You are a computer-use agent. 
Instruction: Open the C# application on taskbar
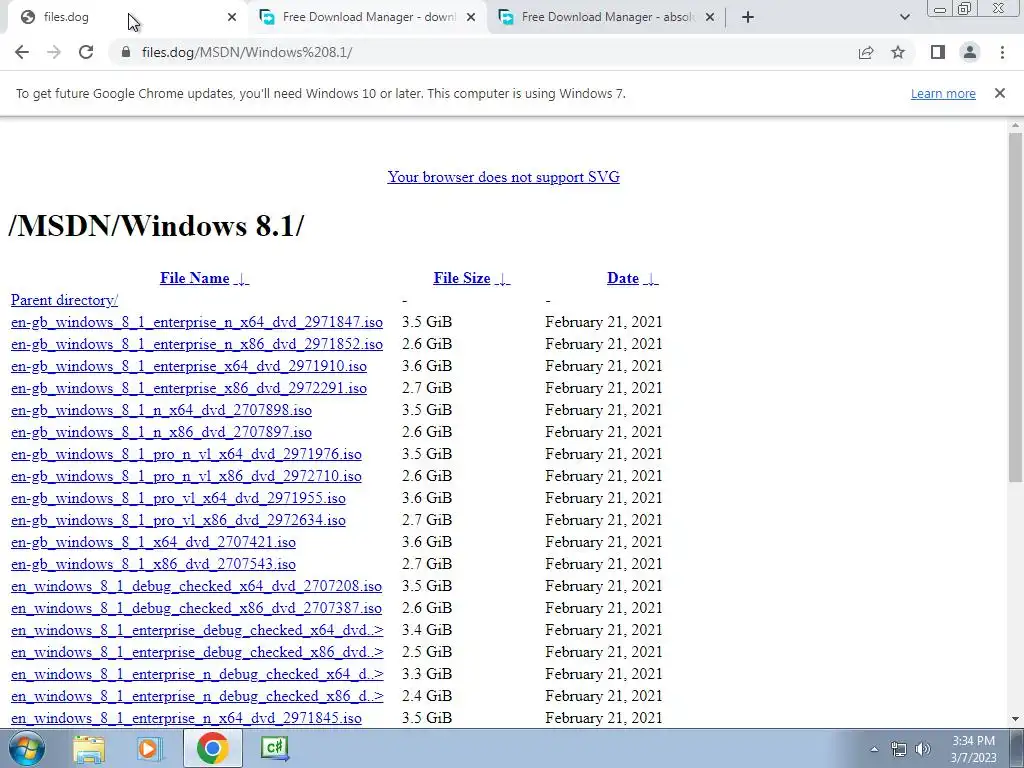[274, 748]
